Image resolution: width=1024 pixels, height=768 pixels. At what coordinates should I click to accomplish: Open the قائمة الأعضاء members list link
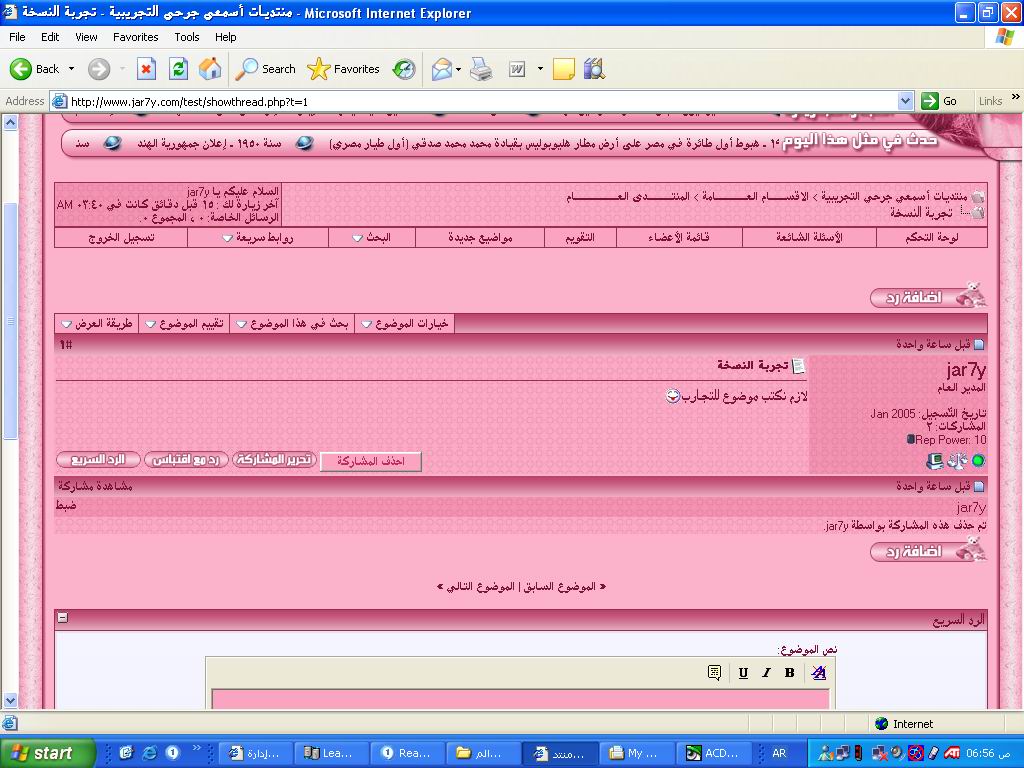pyautogui.click(x=679, y=238)
